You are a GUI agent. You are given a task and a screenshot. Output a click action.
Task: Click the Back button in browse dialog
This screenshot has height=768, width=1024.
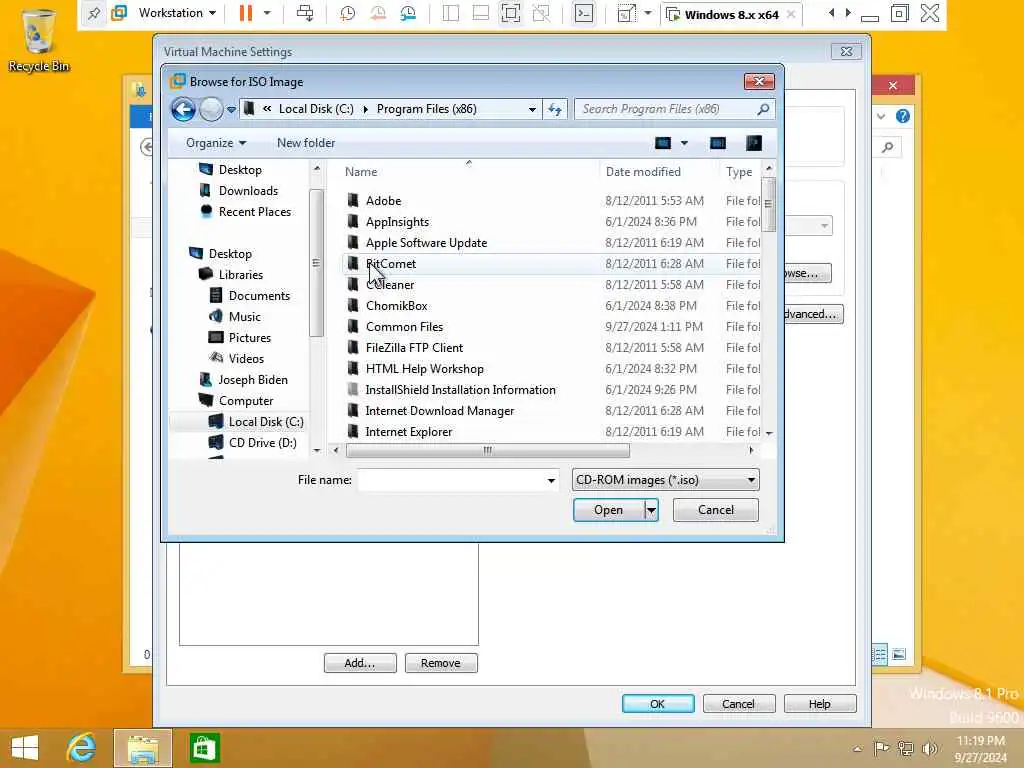click(184, 109)
